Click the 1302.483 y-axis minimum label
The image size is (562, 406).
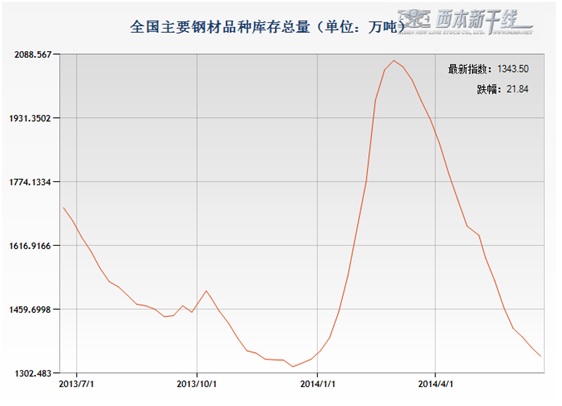(x=33, y=373)
